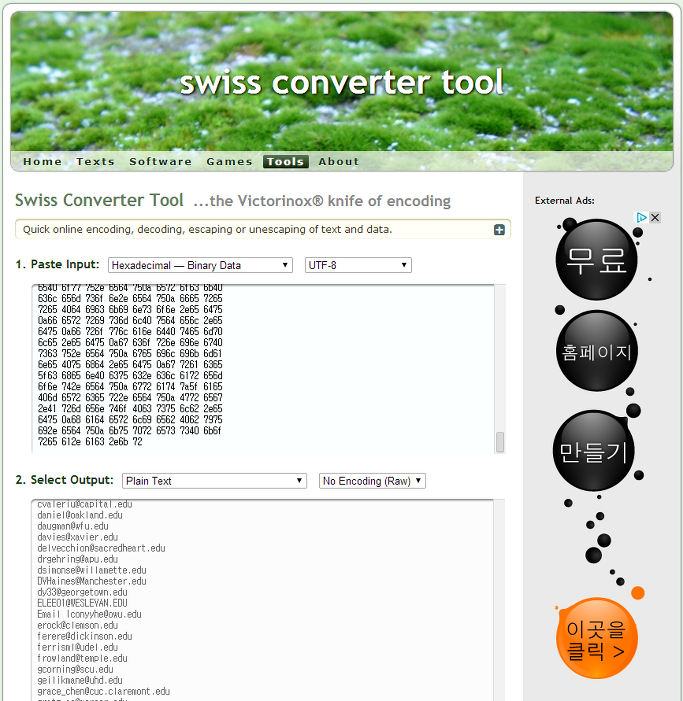Open the Software menu item

click(160, 162)
